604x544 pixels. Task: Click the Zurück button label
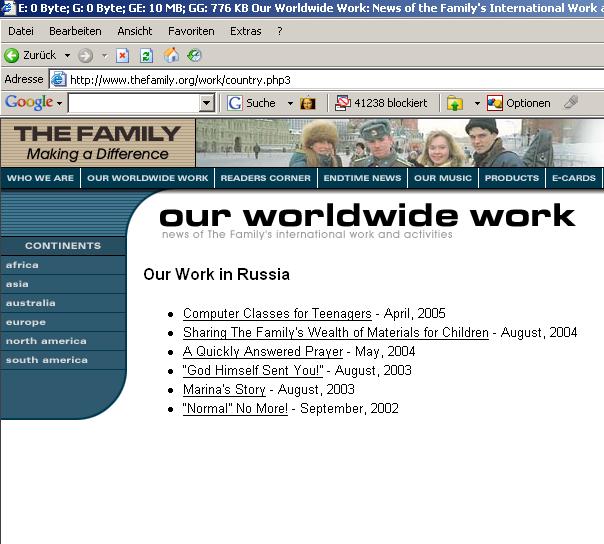(x=40, y=55)
